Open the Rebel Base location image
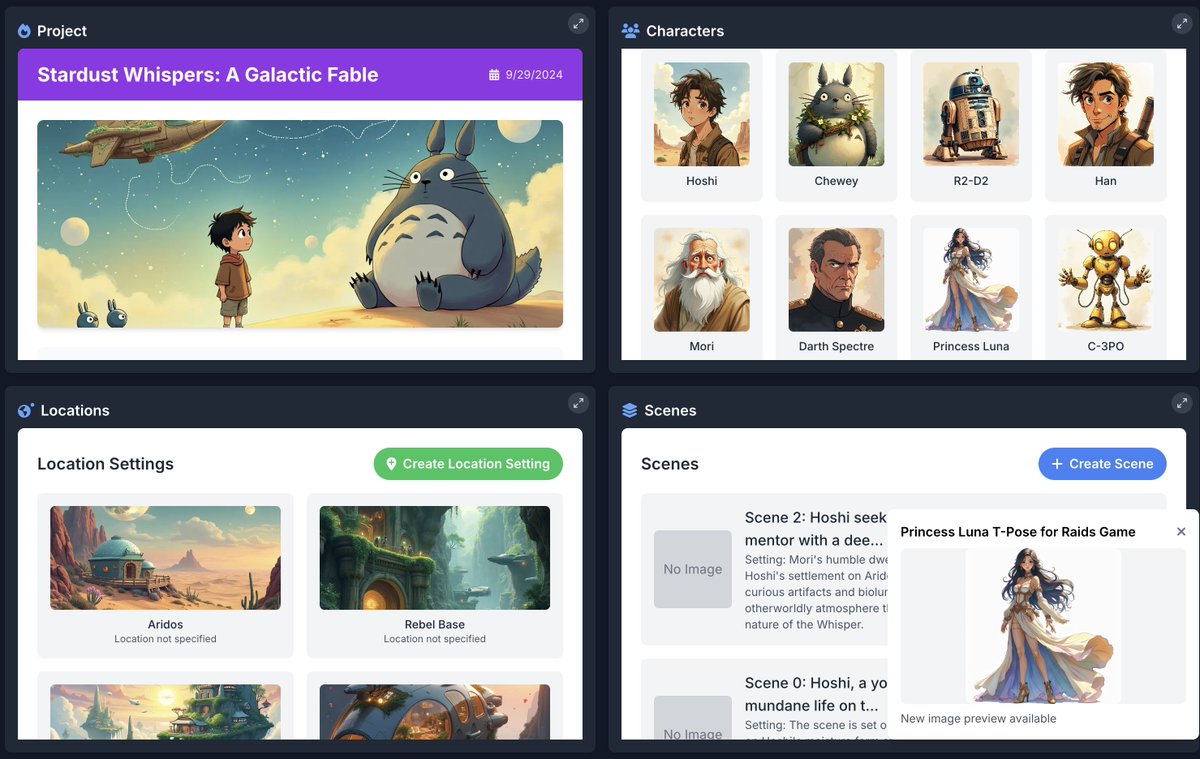 click(435, 558)
